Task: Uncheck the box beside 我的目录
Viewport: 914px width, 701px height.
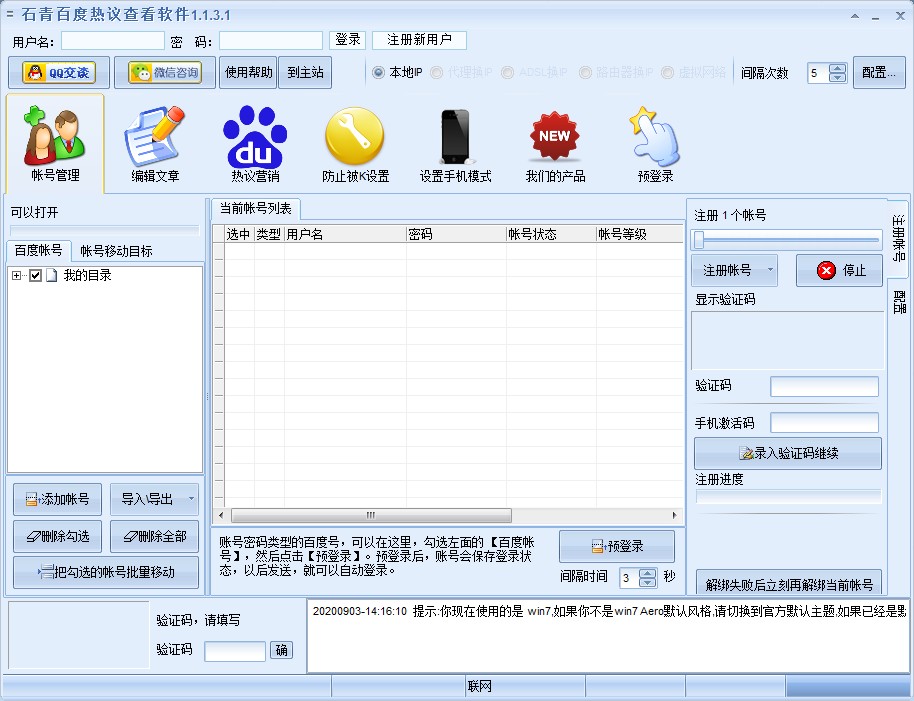Action: pos(35,277)
